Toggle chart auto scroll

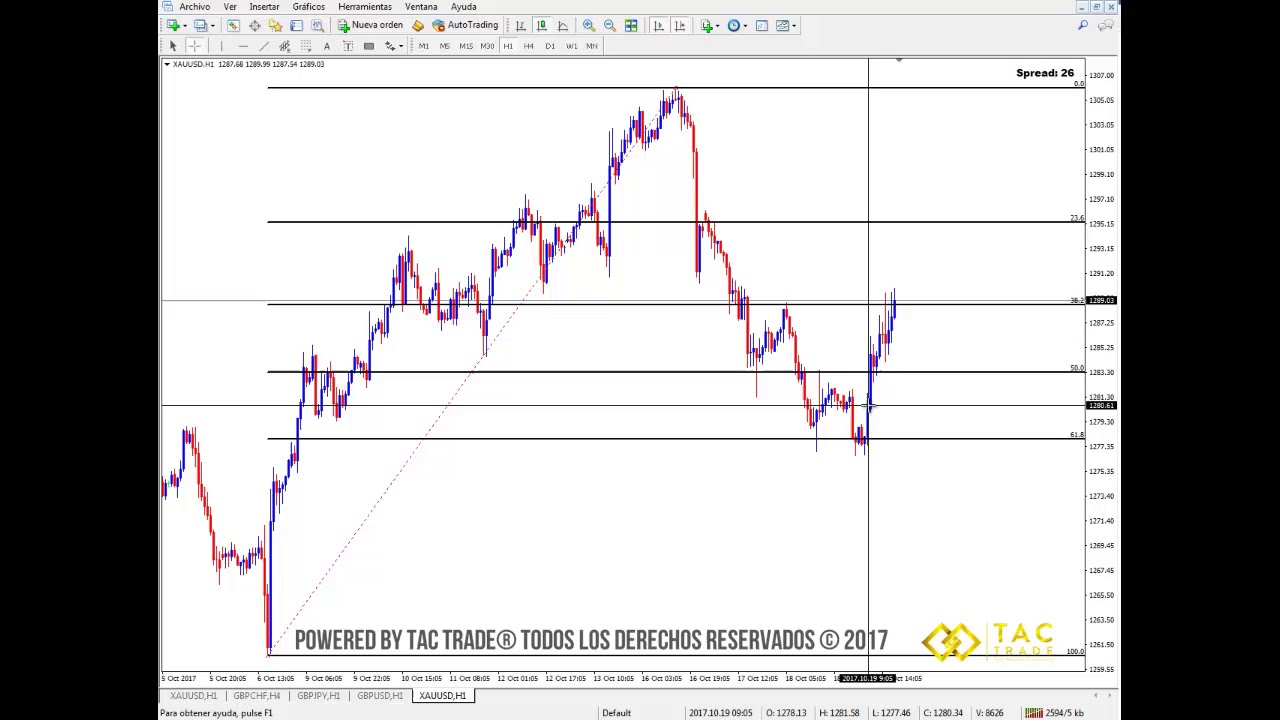[658, 25]
